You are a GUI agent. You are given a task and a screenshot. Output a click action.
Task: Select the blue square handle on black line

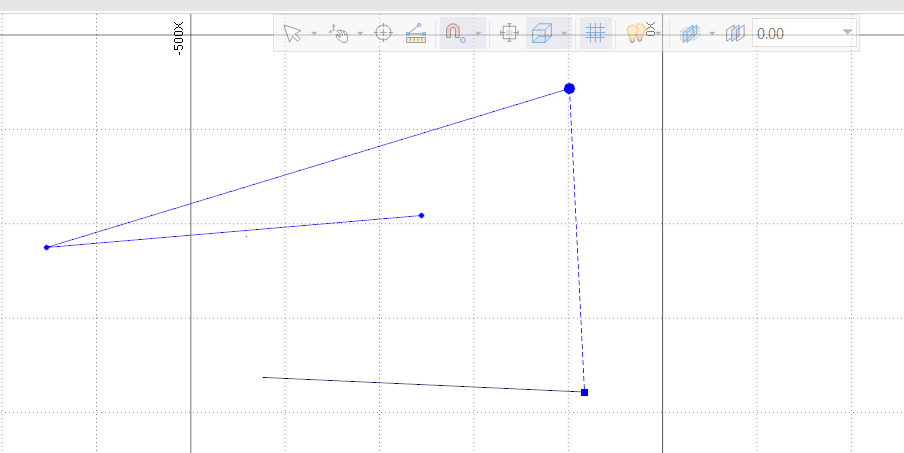tap(584, 392)
